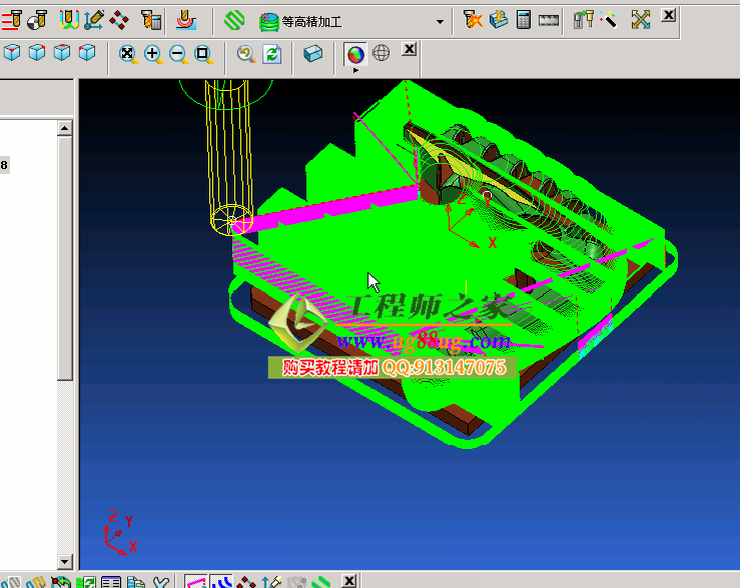Select the resize to fit view icon
The image size is (740, 588).
(128, 54)
